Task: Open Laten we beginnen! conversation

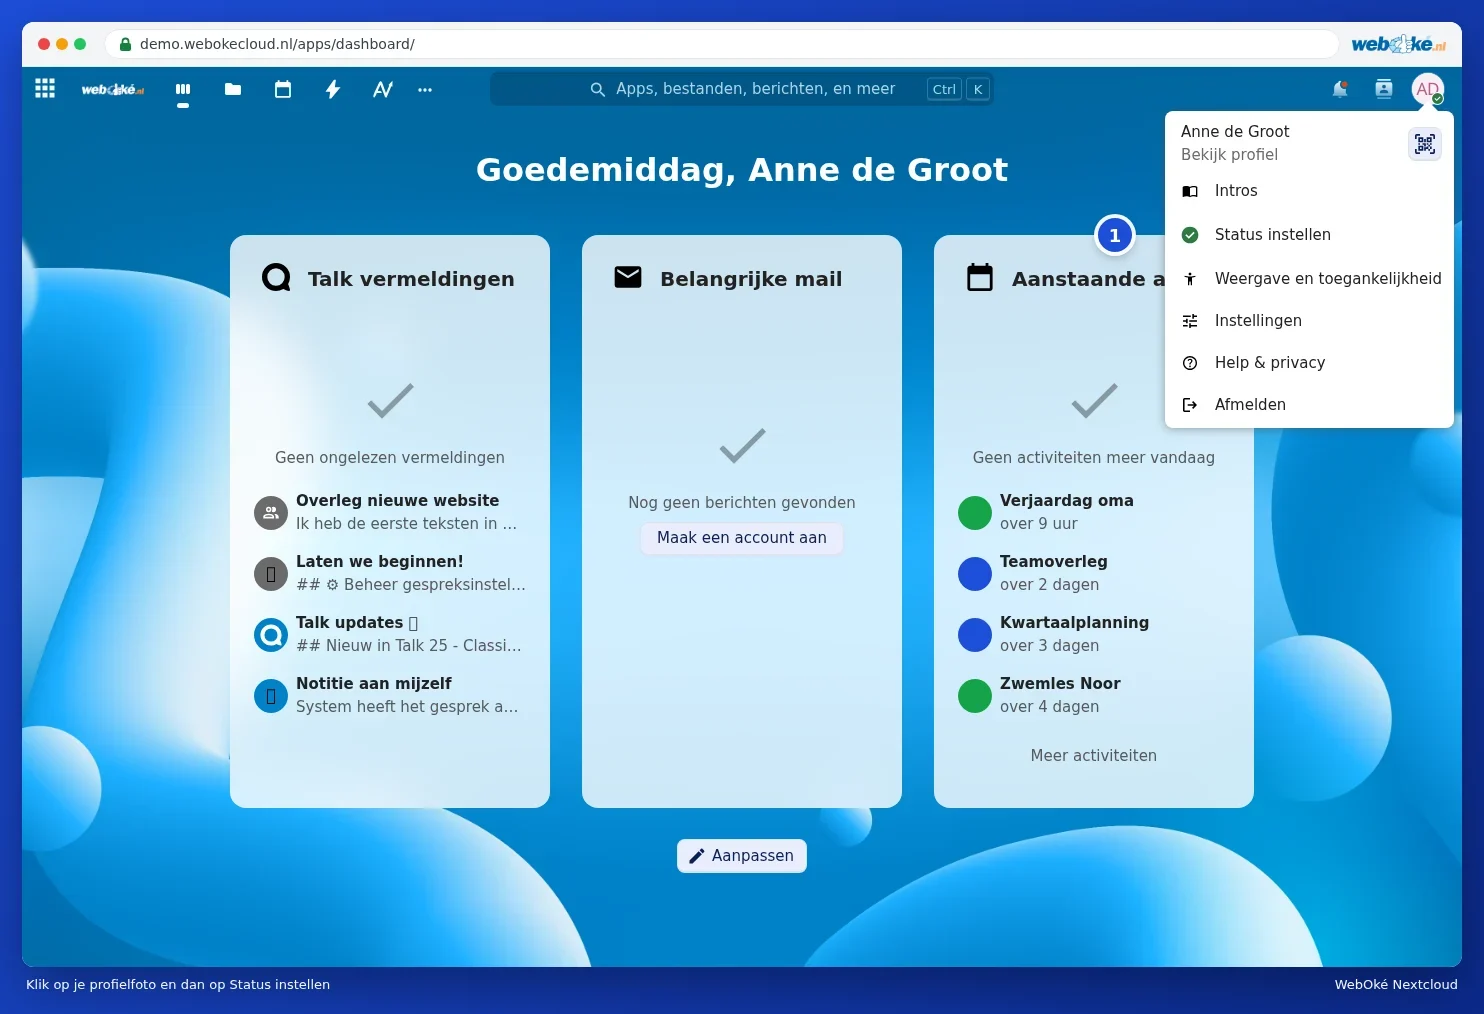Action: pyautogui.click(x=390, y=573)
